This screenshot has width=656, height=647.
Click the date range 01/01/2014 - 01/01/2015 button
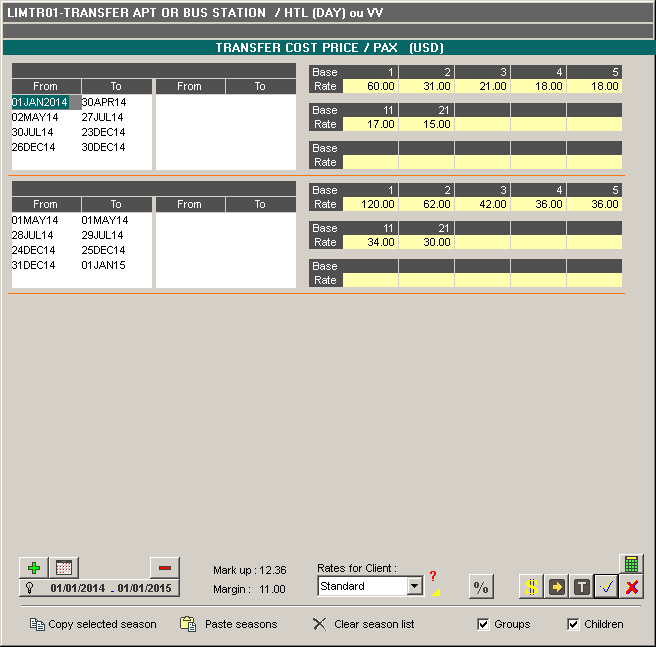[x=110, y=588]
